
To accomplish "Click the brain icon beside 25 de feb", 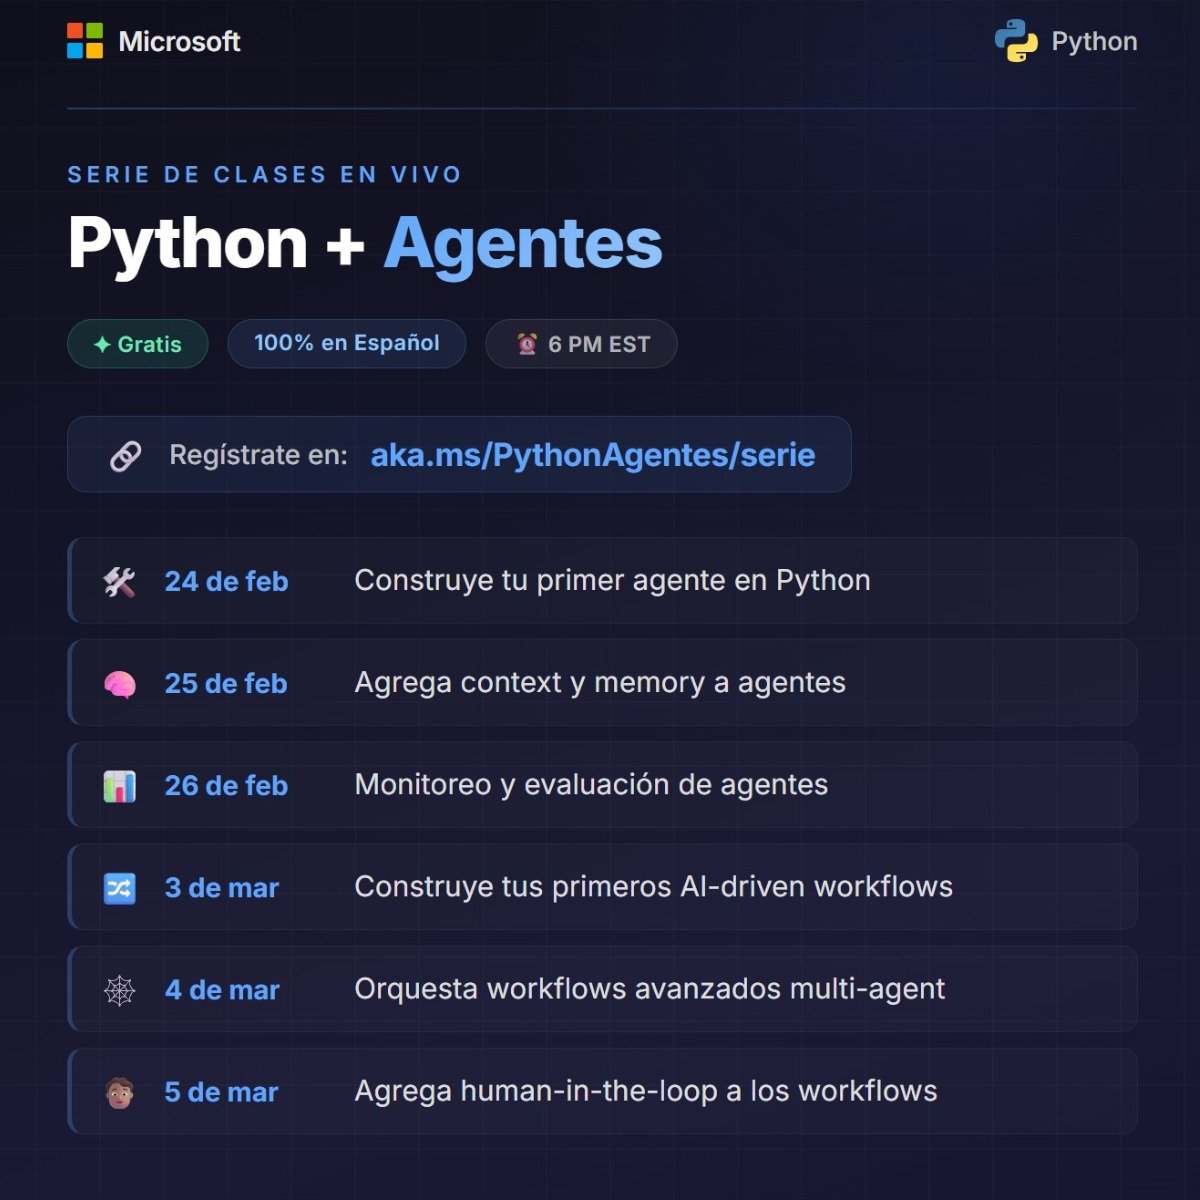I will pos(120,683).
